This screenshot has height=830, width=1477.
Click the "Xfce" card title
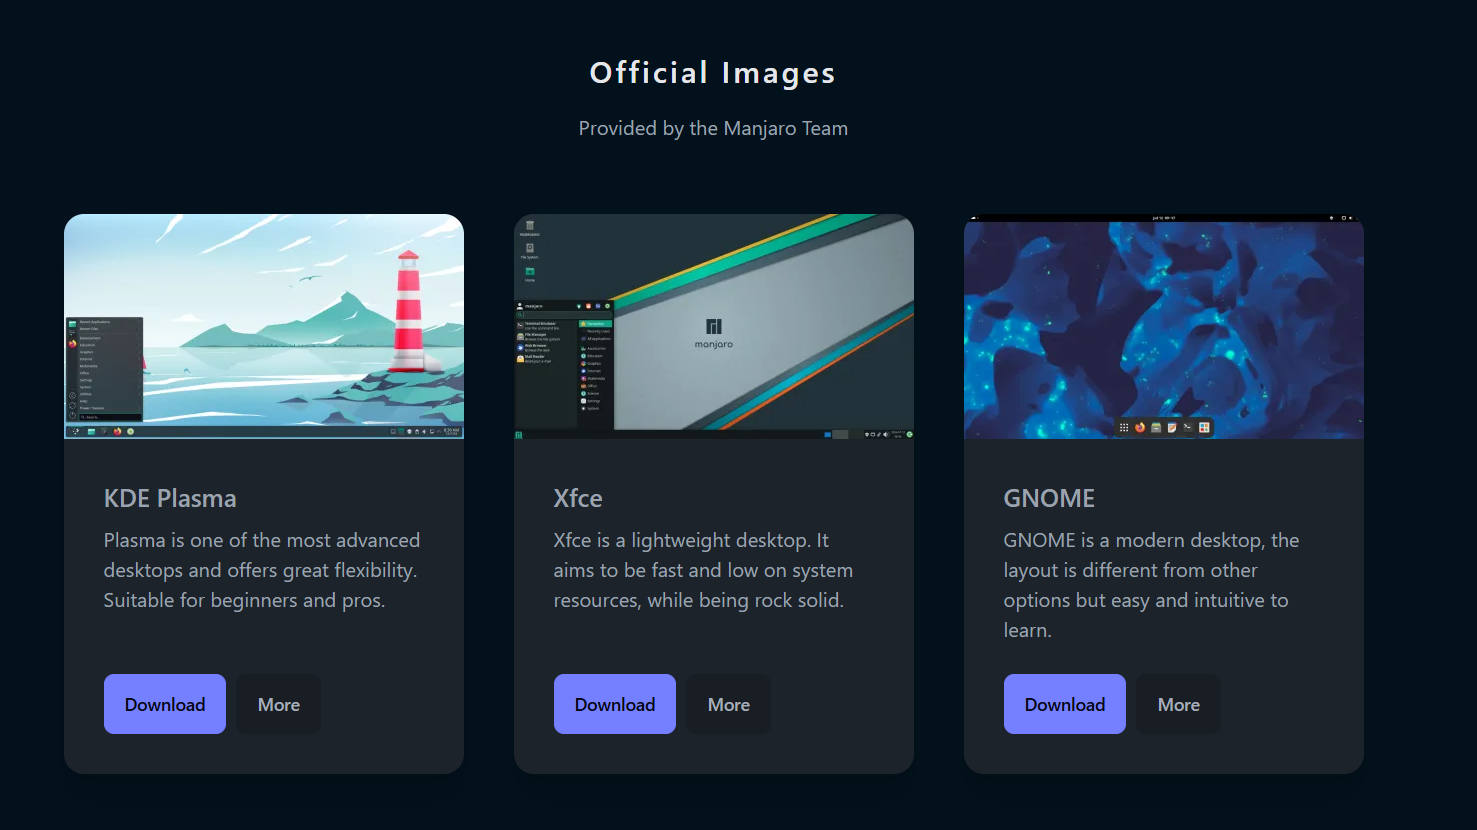pos(578,498)
